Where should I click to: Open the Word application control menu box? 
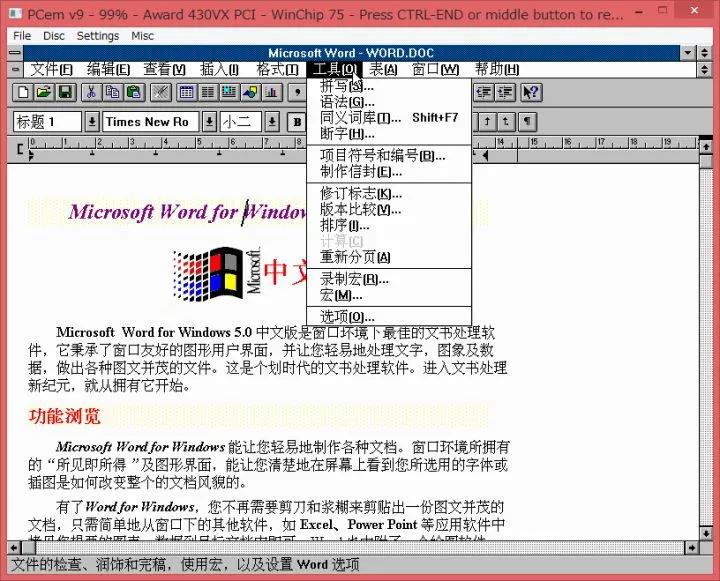(x=15, y=52)
